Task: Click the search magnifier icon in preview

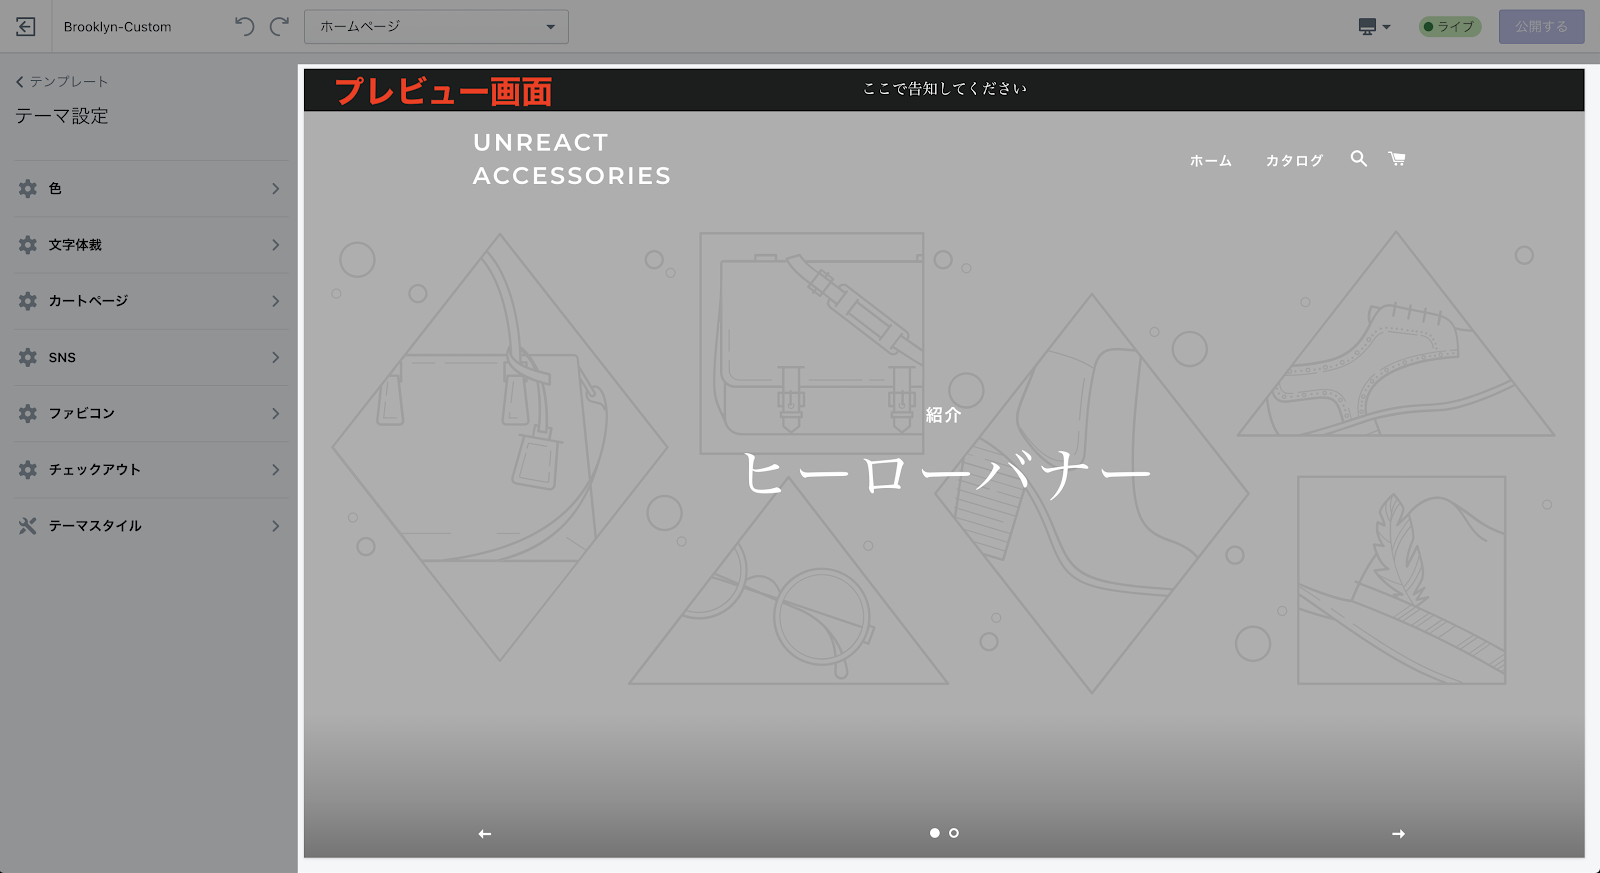Action: coord(1358,159)
